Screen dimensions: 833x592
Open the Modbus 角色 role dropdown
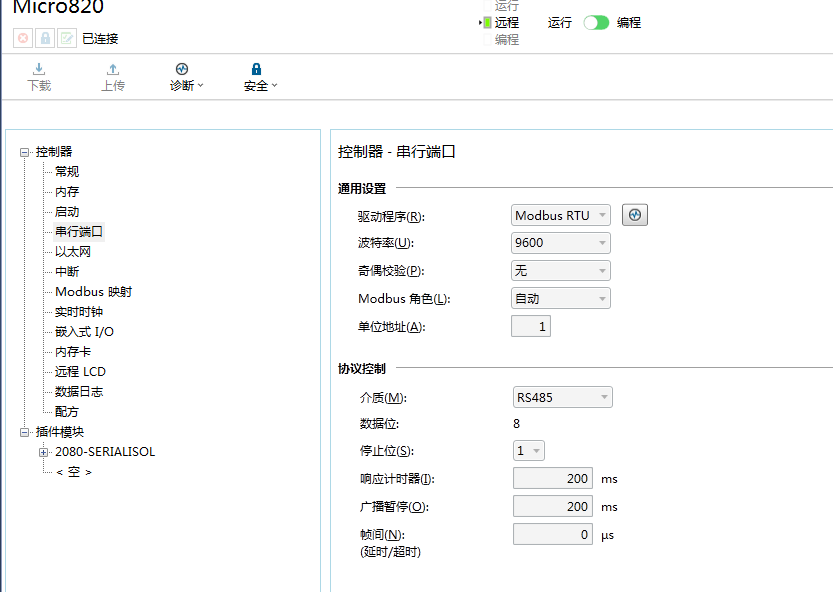tap(560, 298)
